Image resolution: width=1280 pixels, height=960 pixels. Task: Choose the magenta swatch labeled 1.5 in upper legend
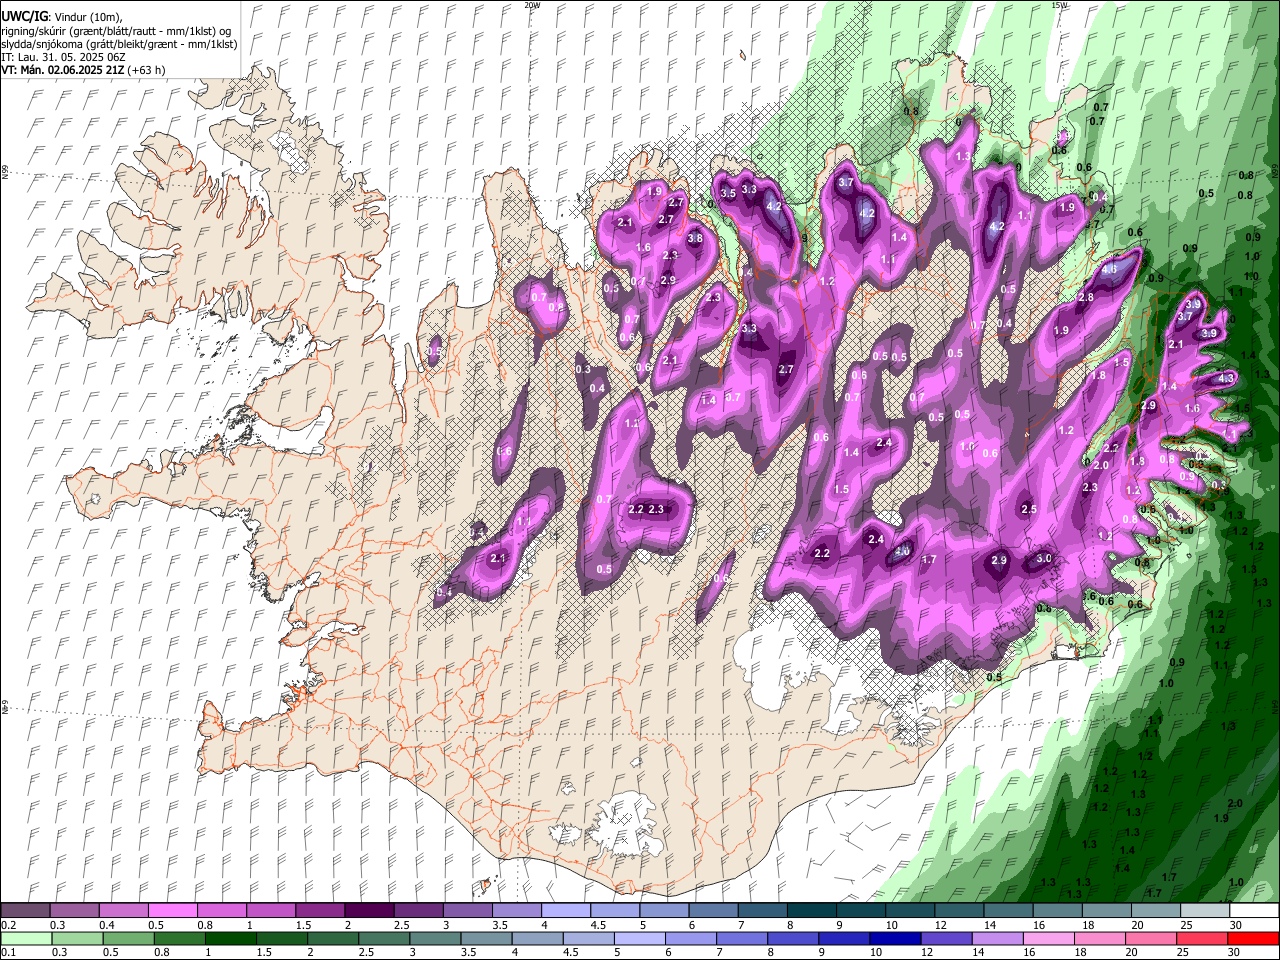tap(319, 911)
